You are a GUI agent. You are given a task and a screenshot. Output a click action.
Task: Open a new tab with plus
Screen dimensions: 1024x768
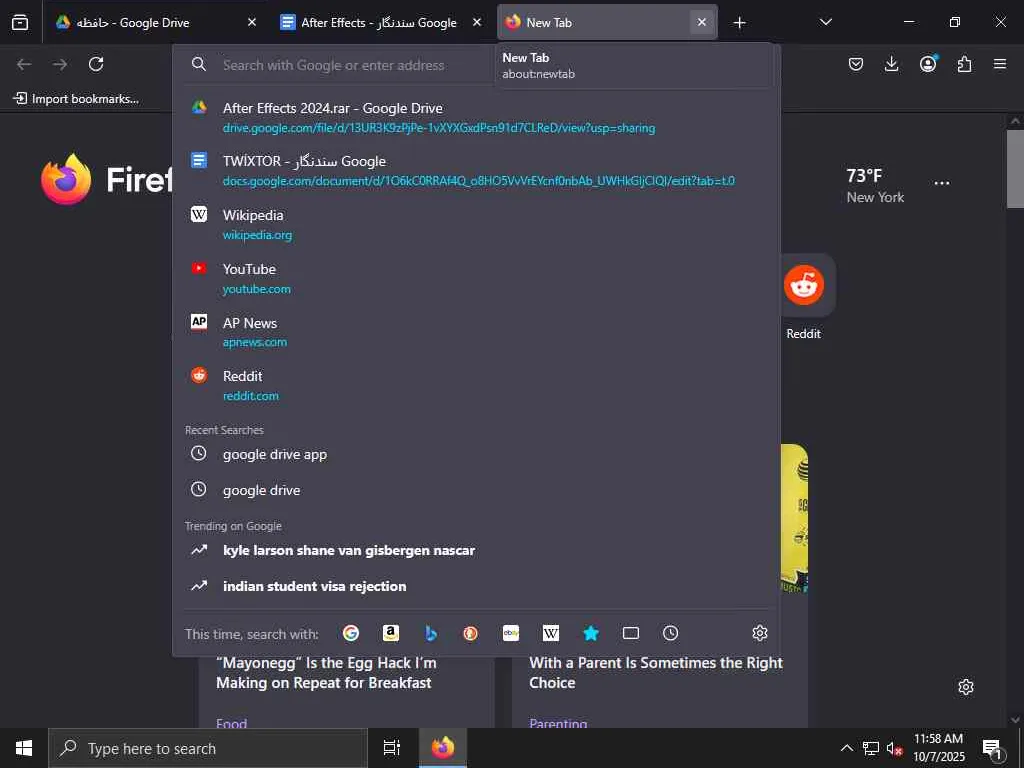739,23
